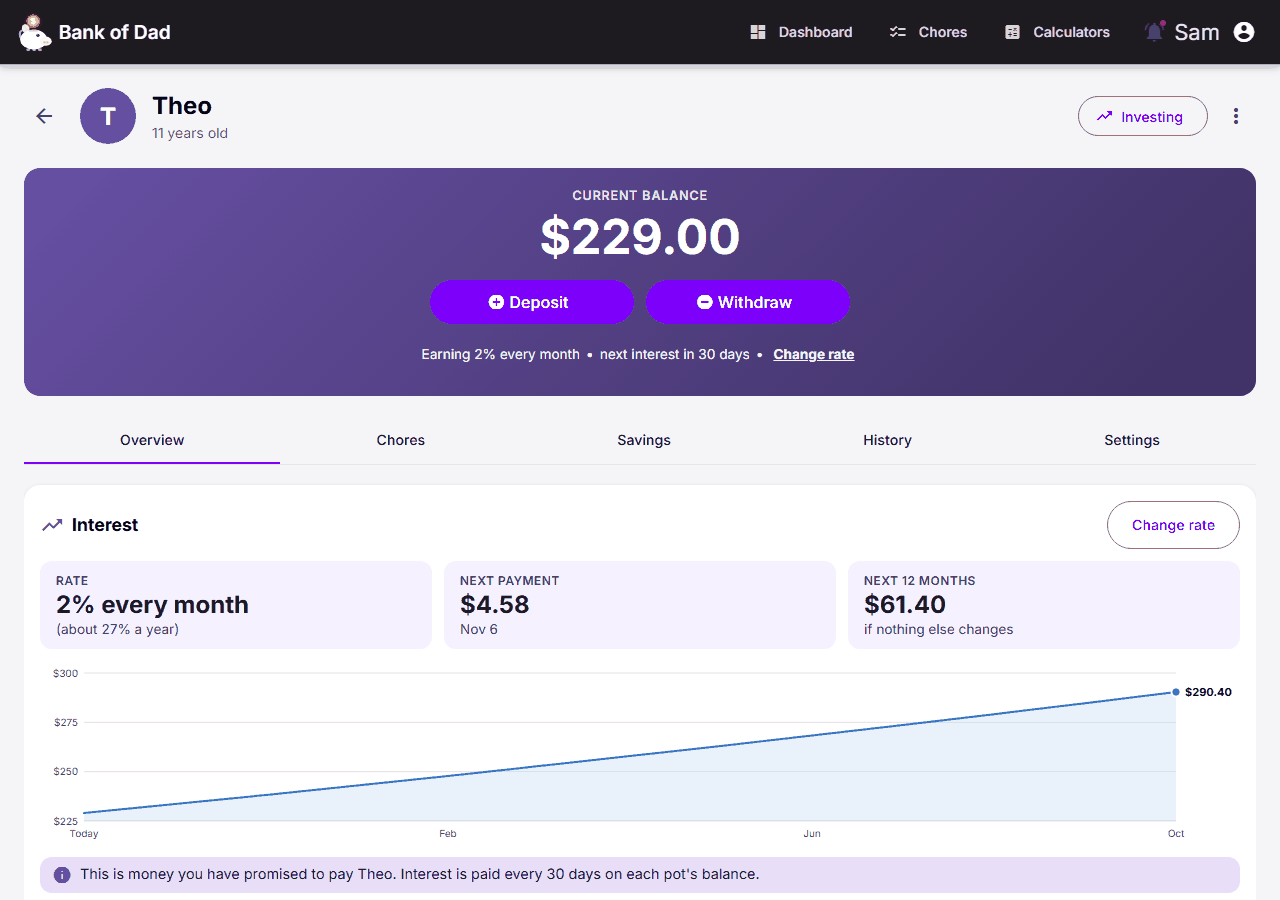1280x900 pixels.
Task: Click the $229.00 current balance amount
Action: [640, 237]
